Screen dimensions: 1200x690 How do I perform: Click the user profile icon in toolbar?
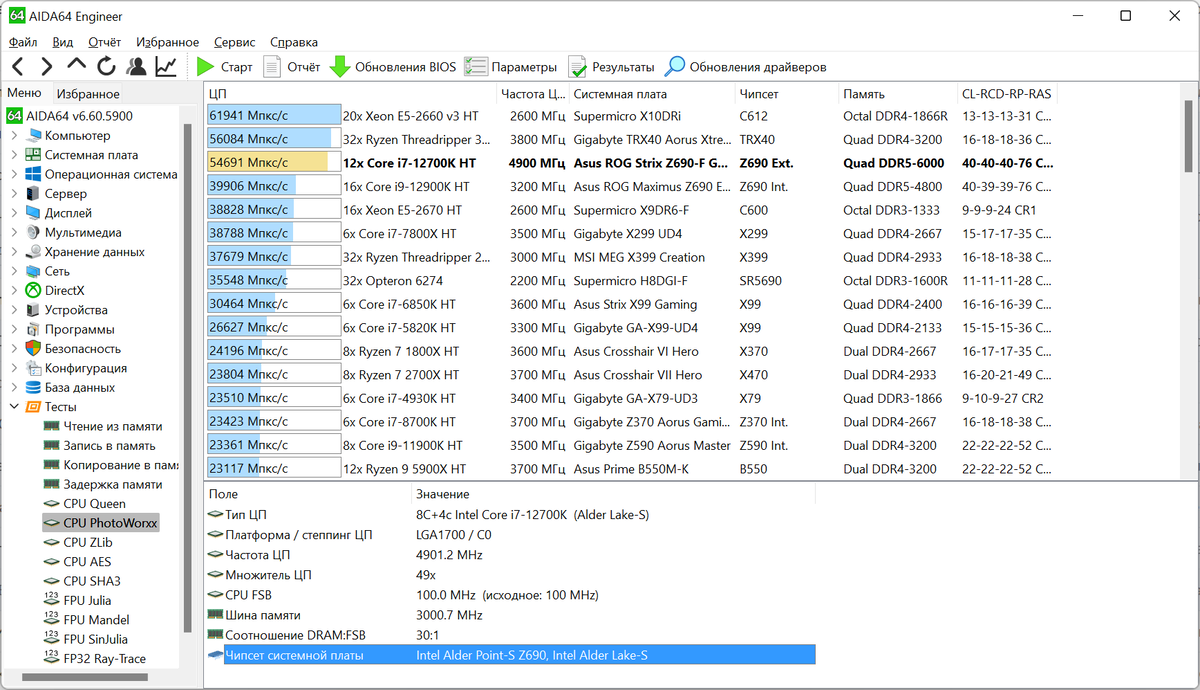136,67
